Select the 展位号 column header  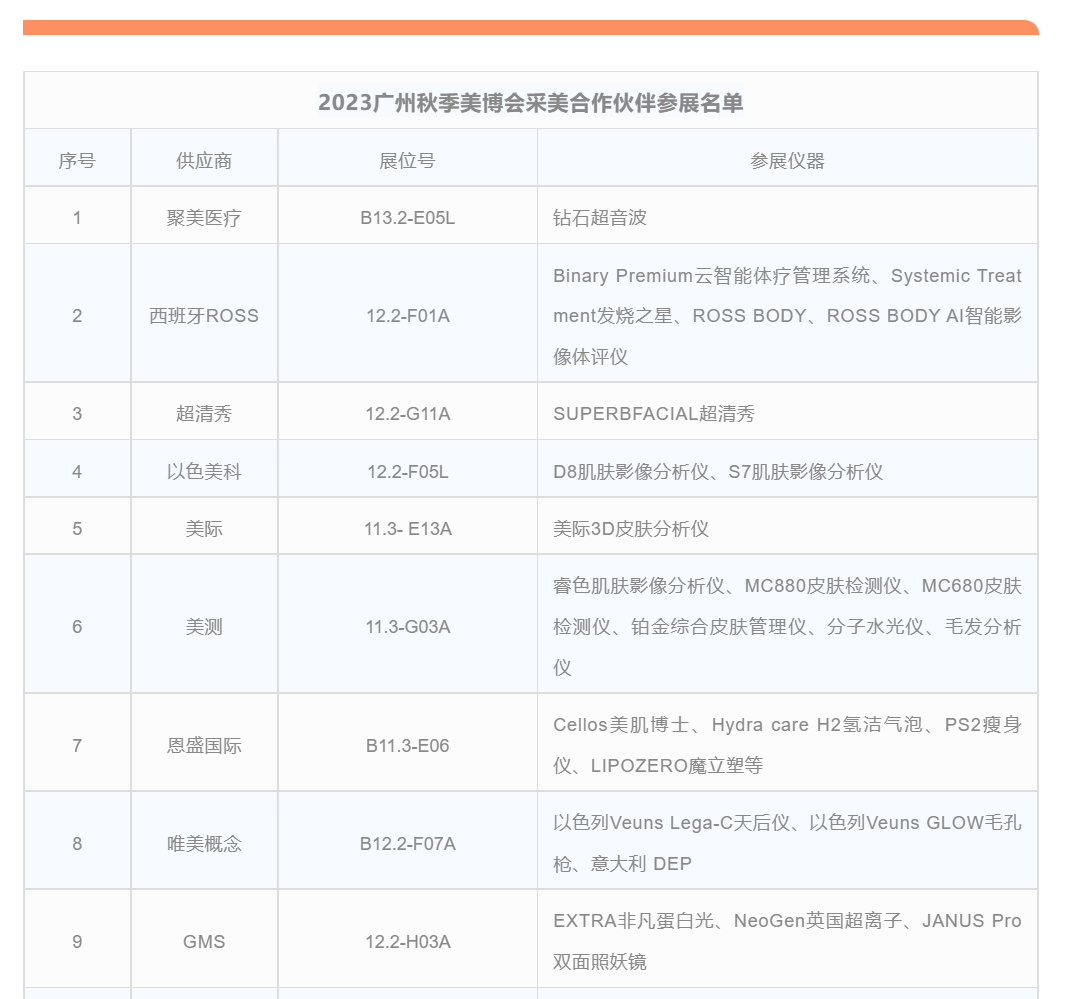tap(407, 161)
